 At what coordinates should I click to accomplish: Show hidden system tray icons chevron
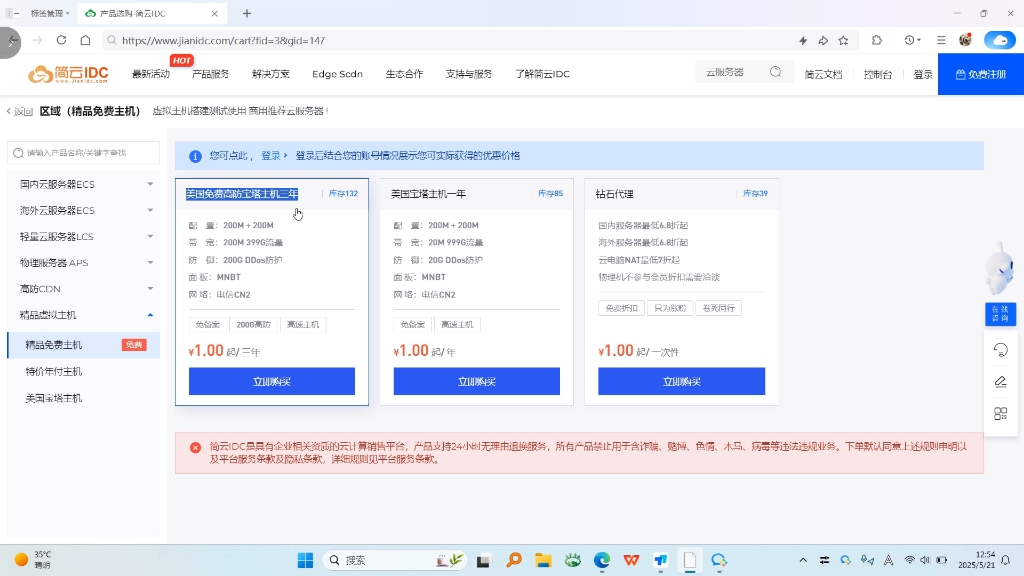pyautogui.click(x=803, y=560)
